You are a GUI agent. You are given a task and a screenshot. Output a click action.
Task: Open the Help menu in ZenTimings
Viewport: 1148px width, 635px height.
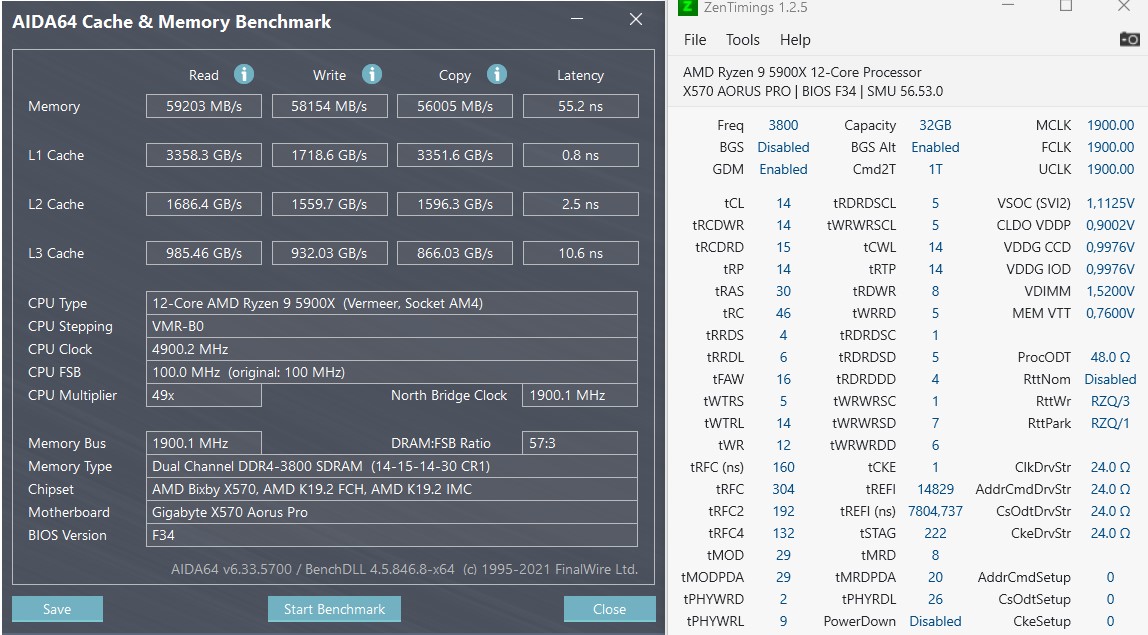coord(795,40)
